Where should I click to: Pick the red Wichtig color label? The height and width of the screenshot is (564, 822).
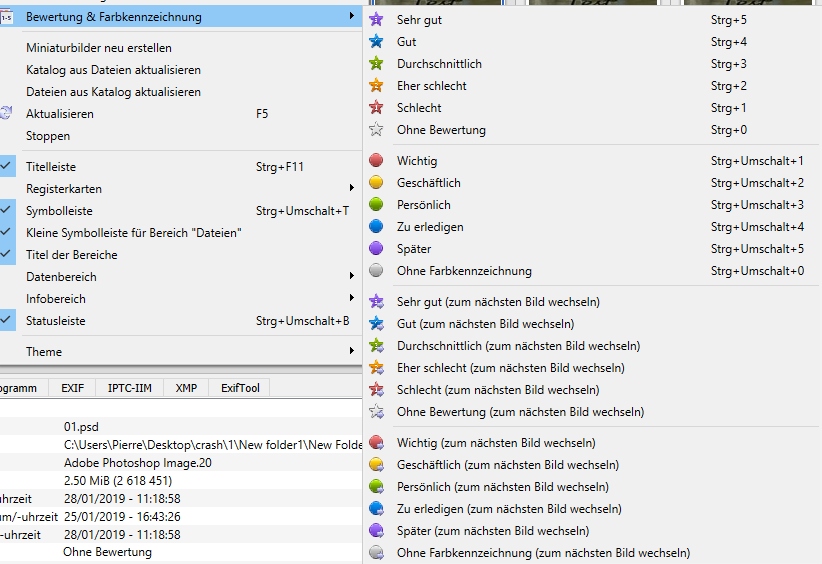click(376, 161)
